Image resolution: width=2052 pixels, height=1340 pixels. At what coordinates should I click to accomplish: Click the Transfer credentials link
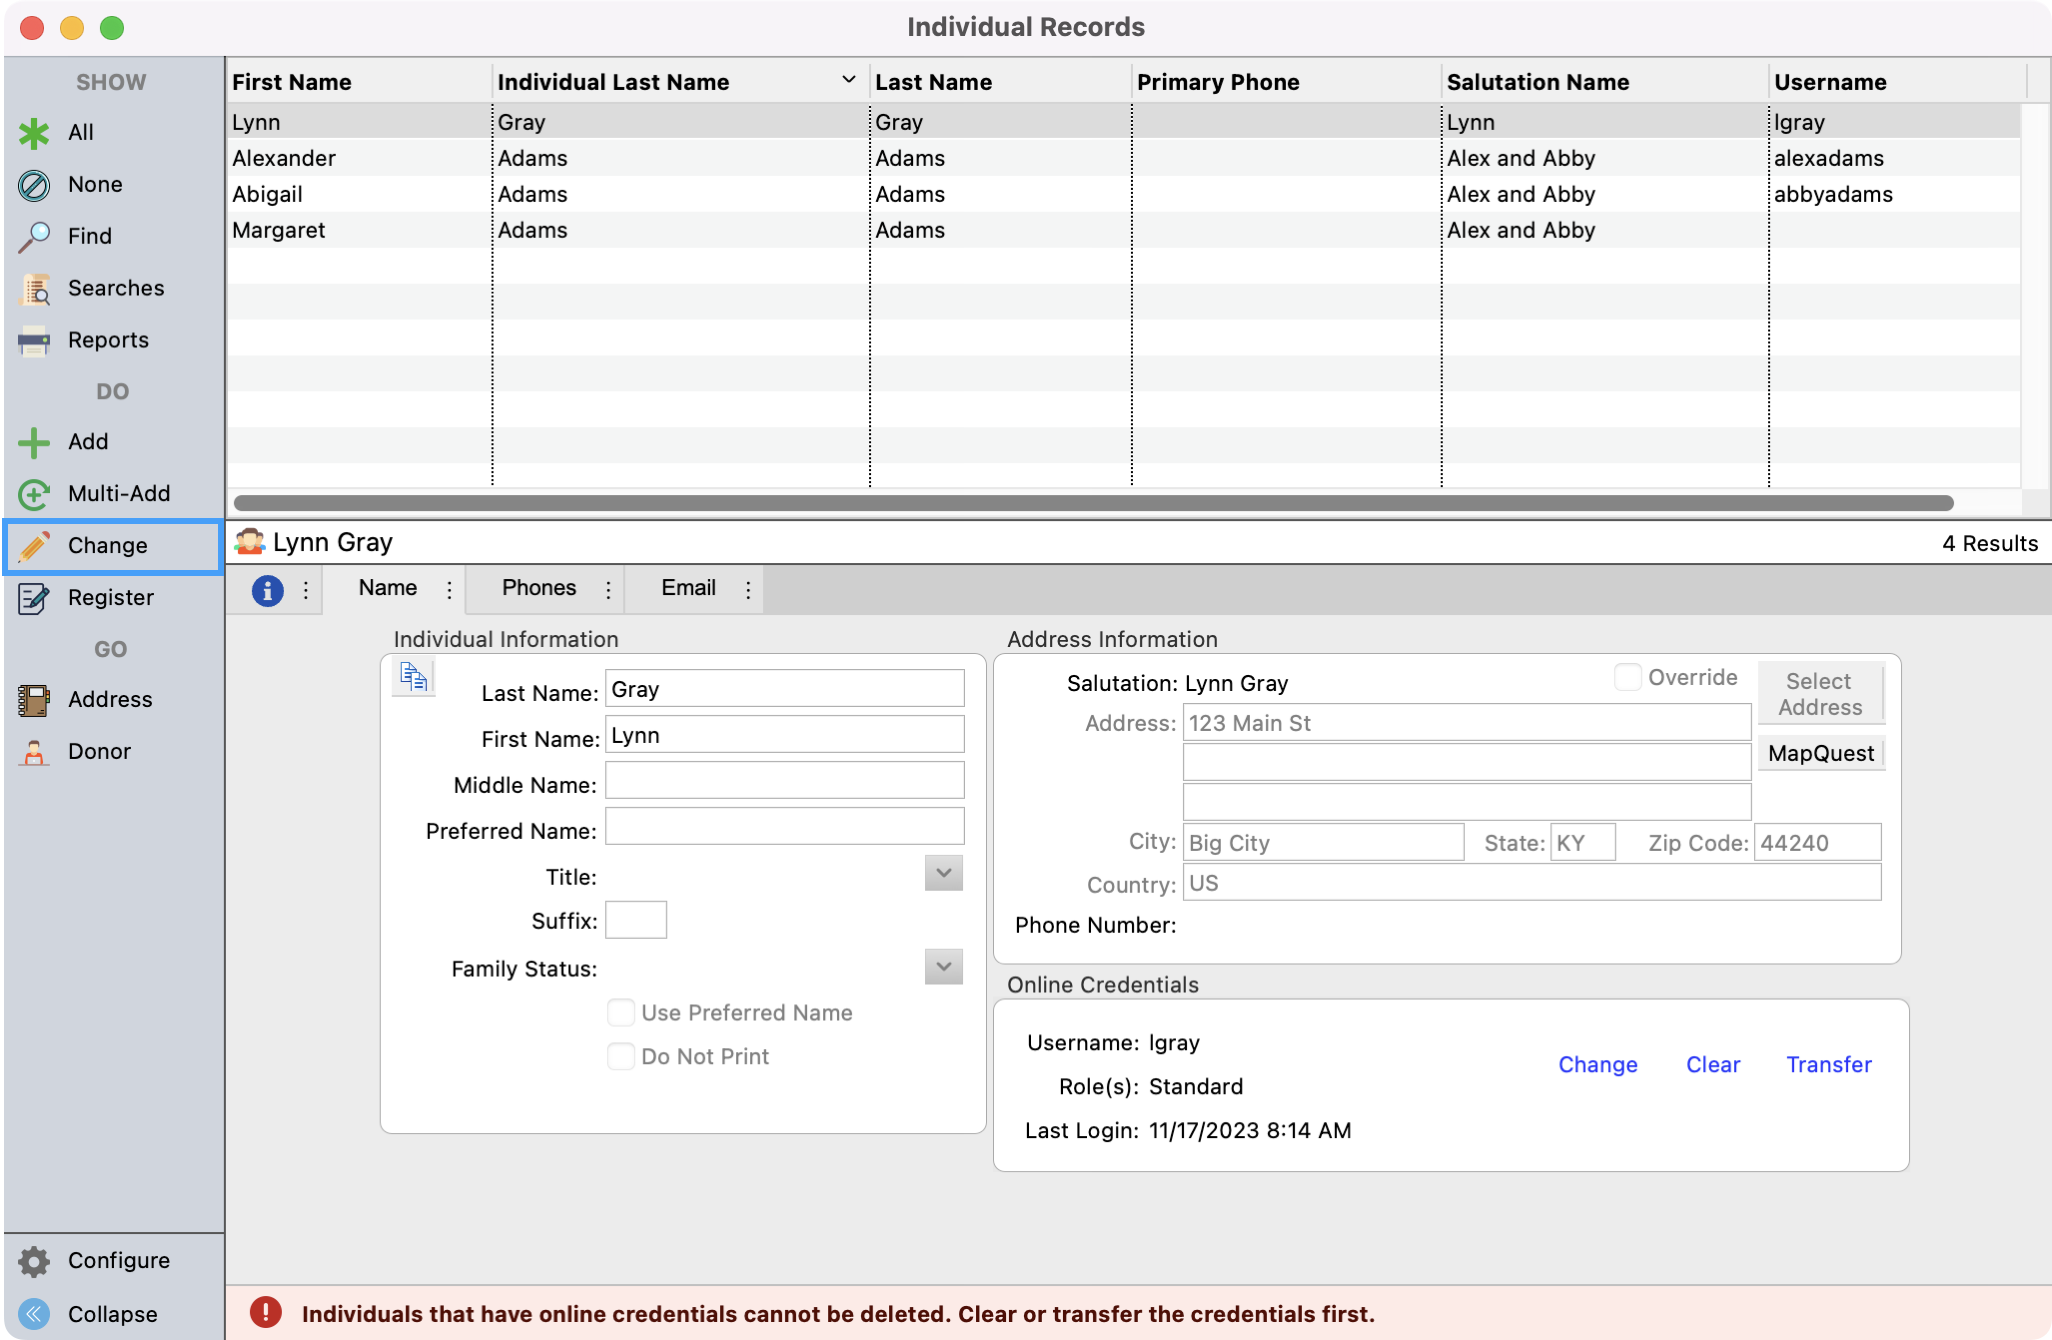(1828, 1064)
